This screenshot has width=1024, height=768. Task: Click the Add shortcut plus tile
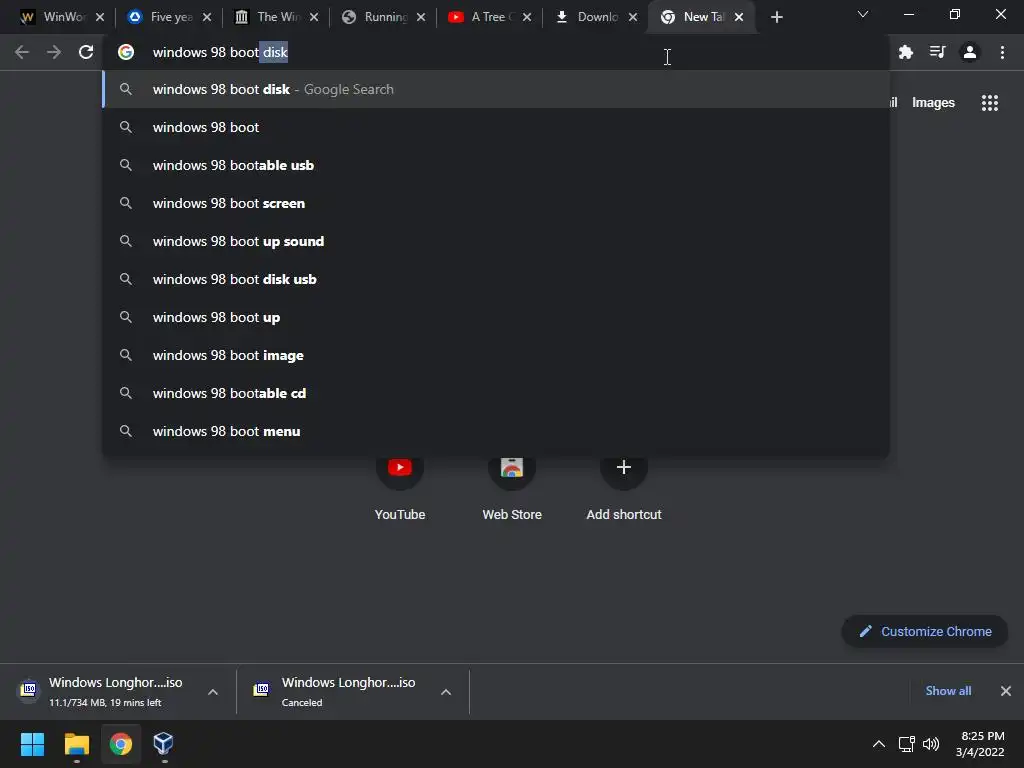pyautogui.click(x=624, y=488)
